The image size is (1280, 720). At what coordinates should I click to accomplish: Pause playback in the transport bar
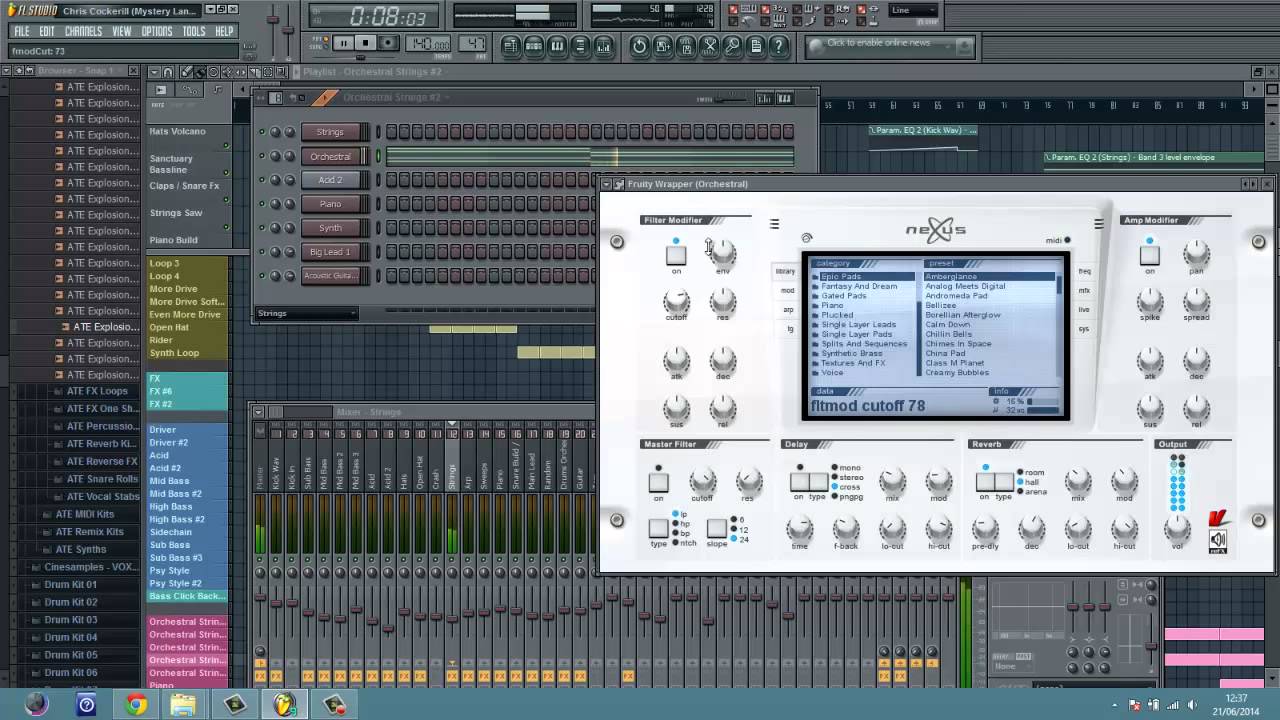[x=343, y=43]
